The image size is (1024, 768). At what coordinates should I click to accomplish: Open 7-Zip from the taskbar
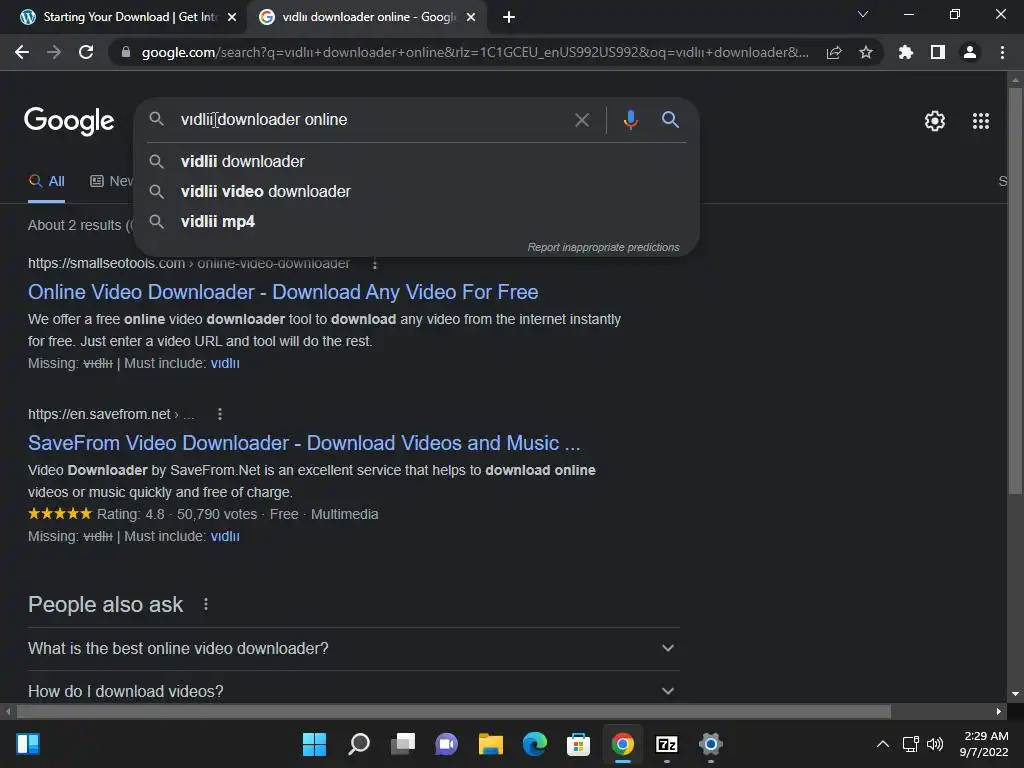[x=666, y=744]
